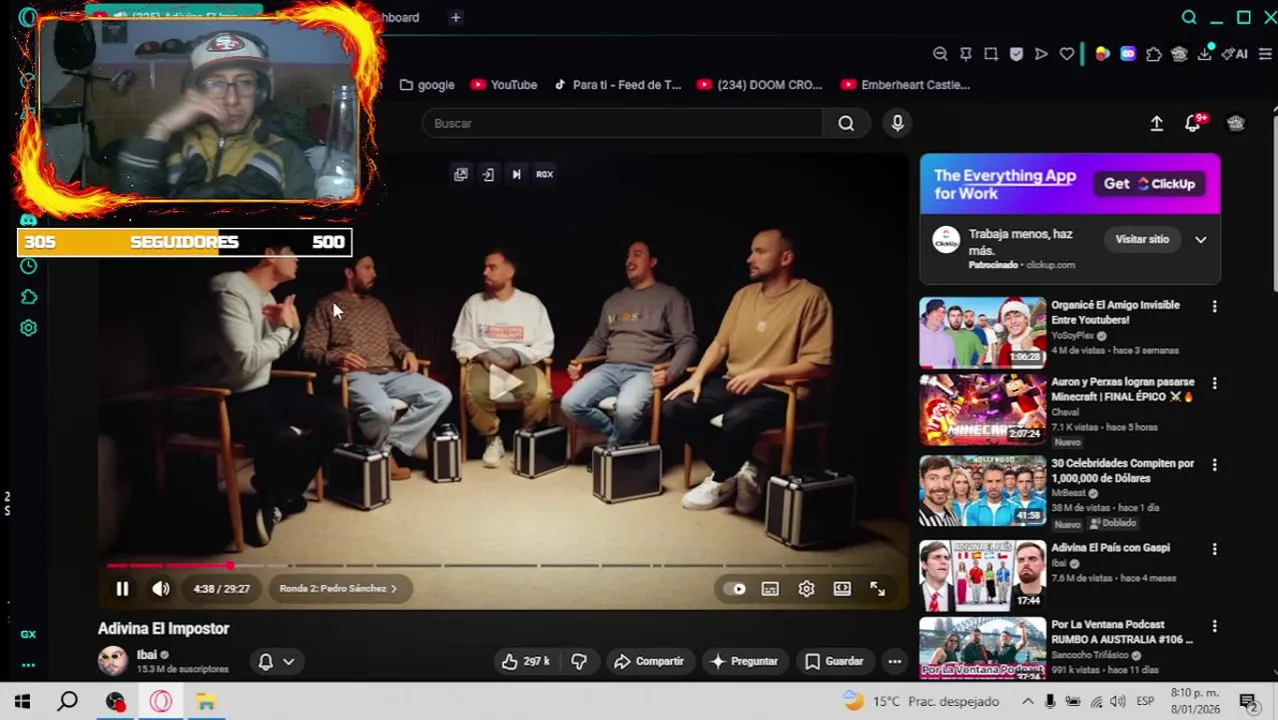This screenshot has width=1278, height=720.
Task: Open the browser AI assistant
Action: (1236, 54)
